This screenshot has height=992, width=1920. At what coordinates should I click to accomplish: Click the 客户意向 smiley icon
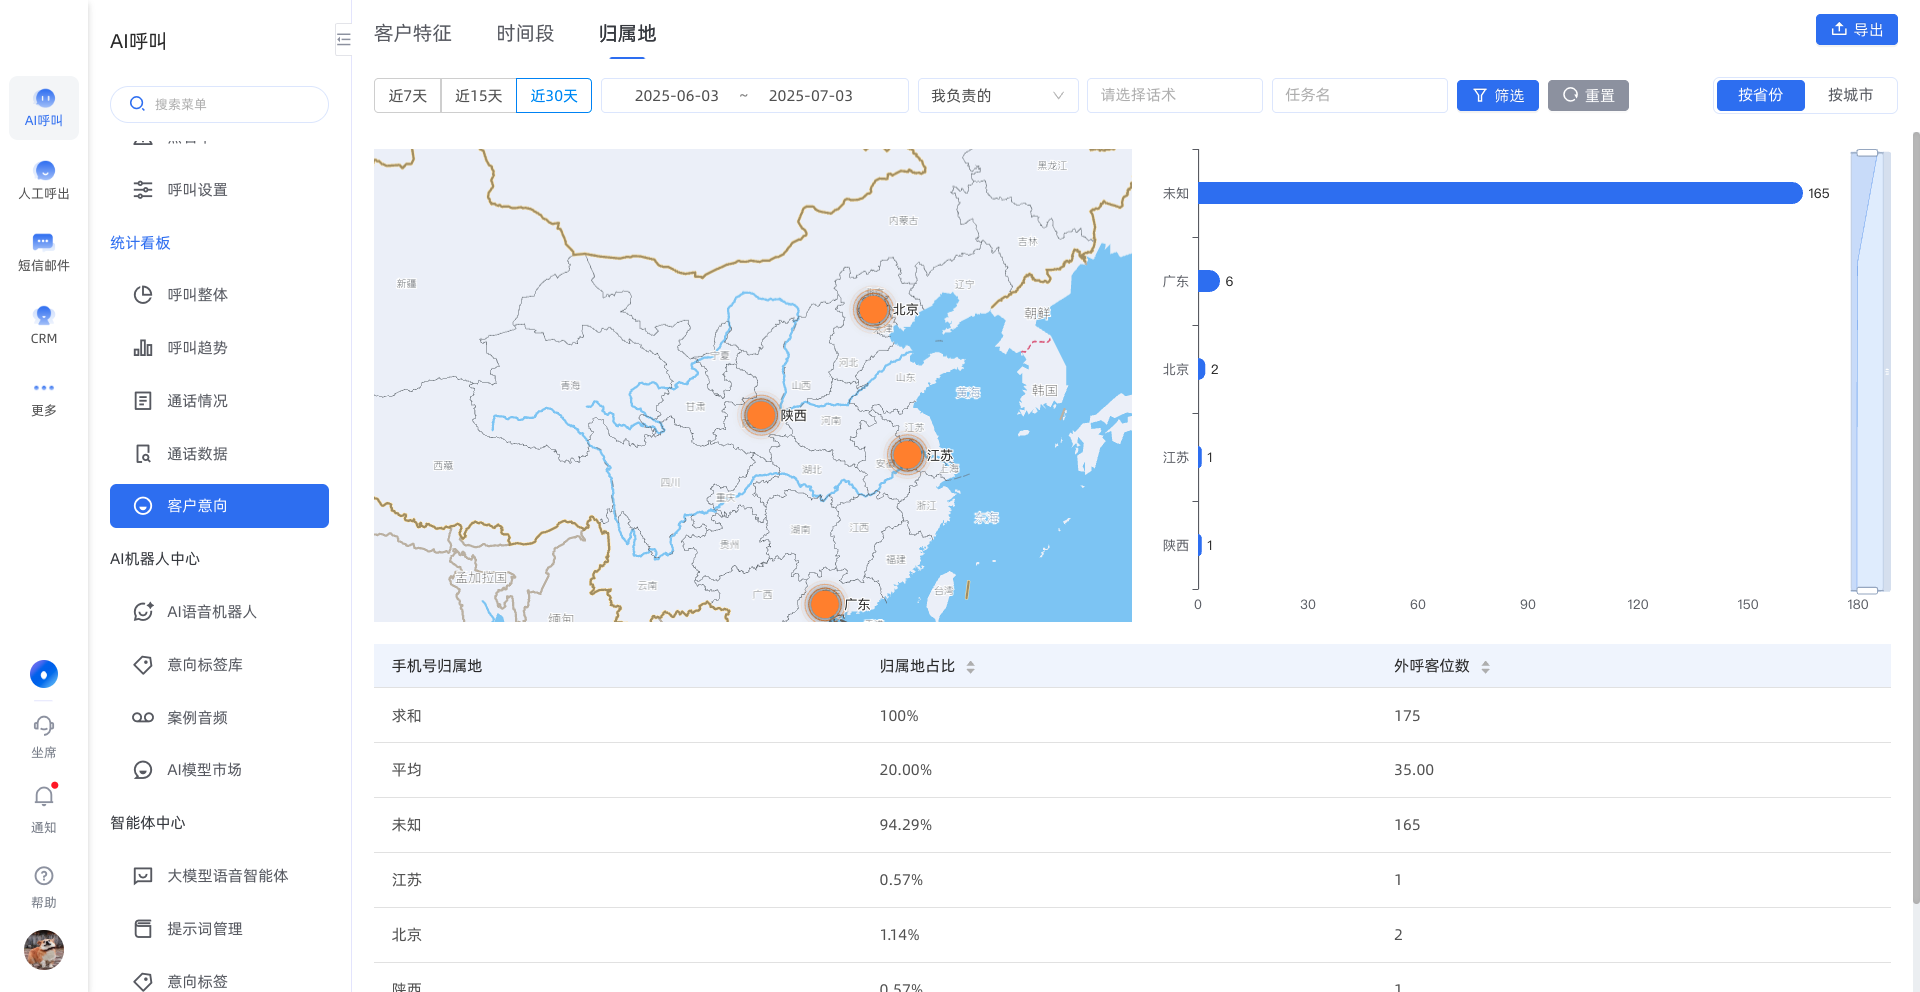pyautogui.click(x=143, y=506)
